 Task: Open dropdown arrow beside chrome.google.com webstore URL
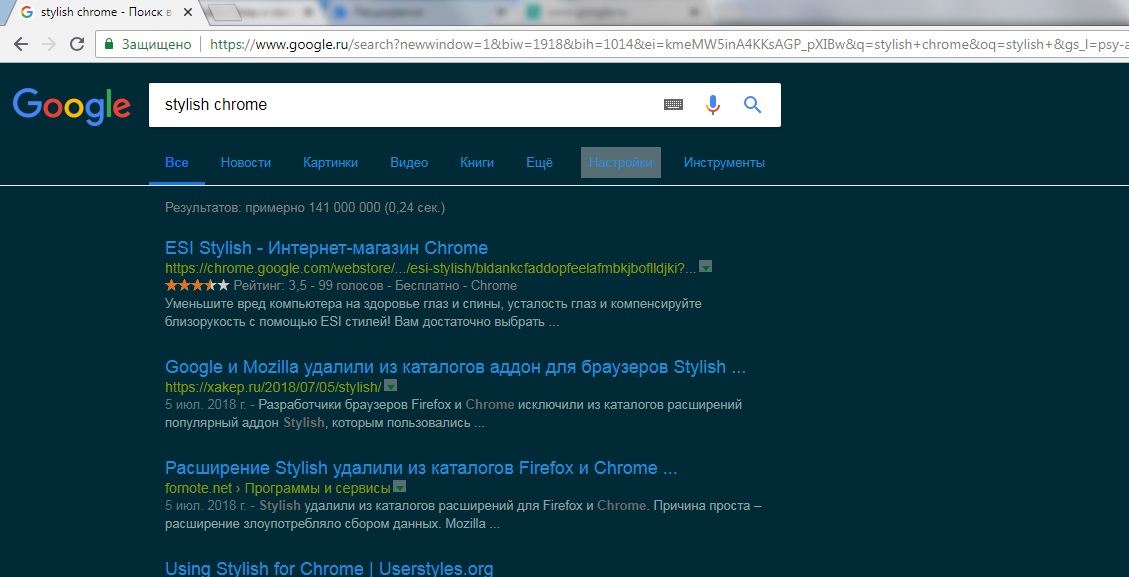pyautogui.click(x=706, y=267)
